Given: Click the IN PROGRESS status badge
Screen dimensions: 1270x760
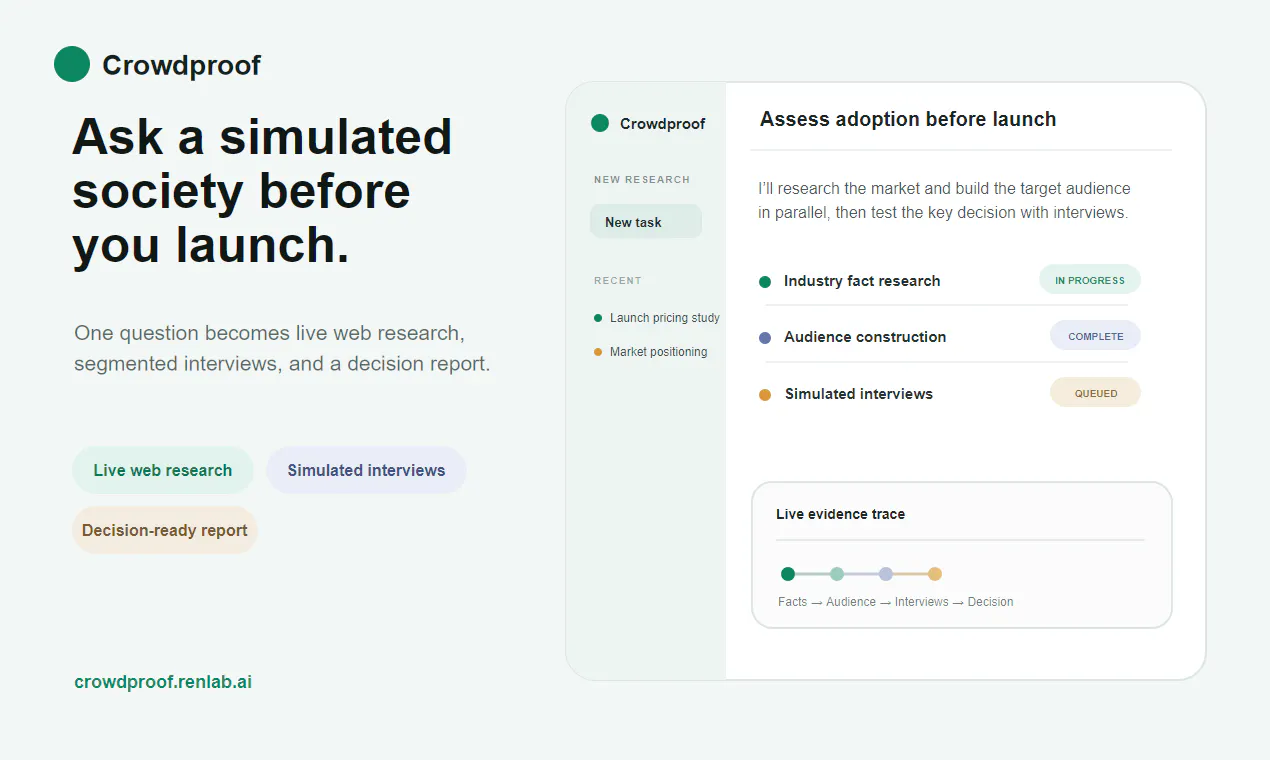Looking at the screenshot, I should (1090, 280).
